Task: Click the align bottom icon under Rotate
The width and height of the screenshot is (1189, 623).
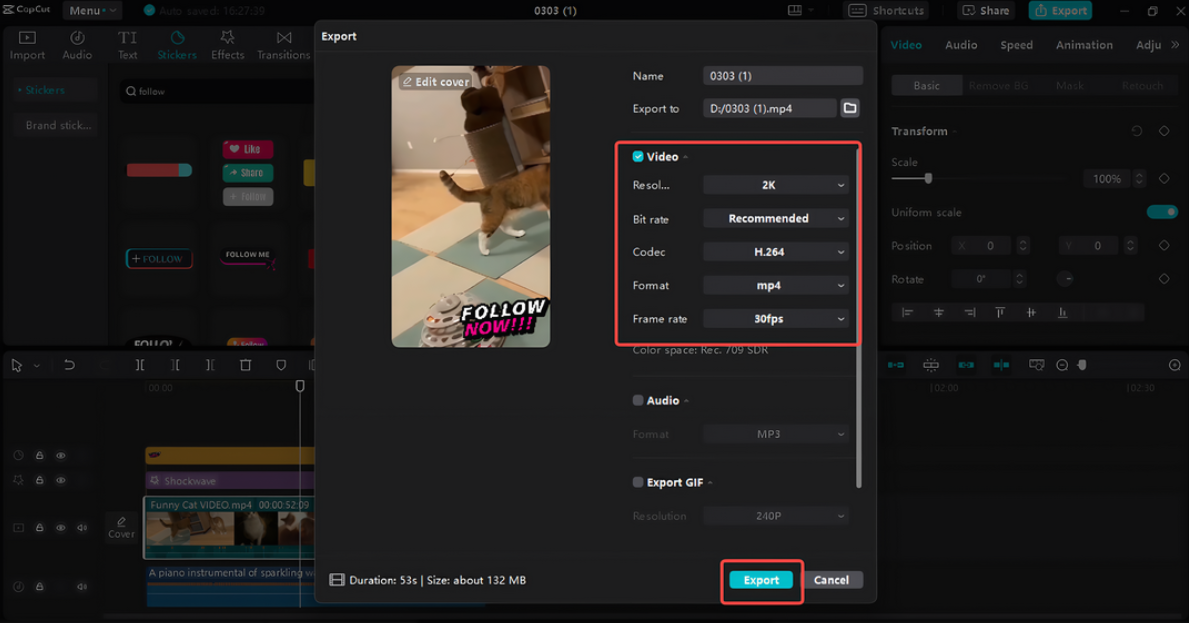Action: [1062, 312]
